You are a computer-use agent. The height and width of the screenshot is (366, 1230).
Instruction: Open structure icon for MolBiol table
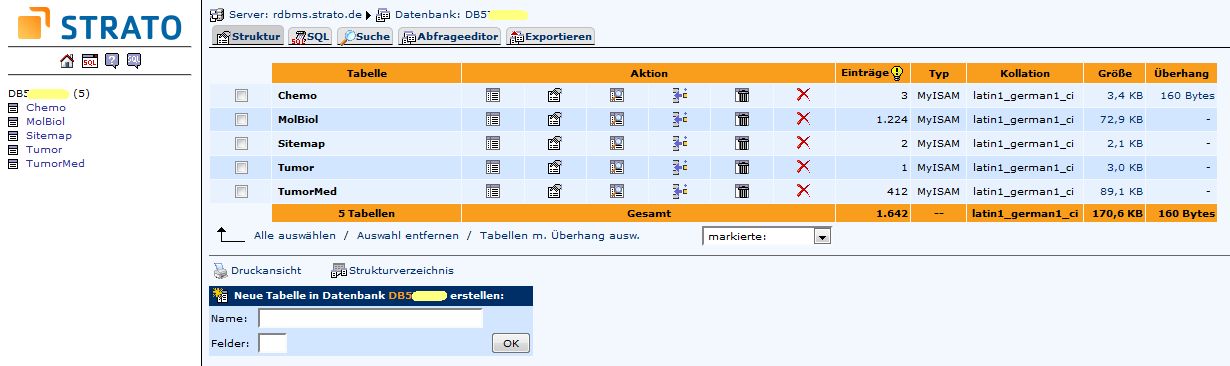(555, 119)
